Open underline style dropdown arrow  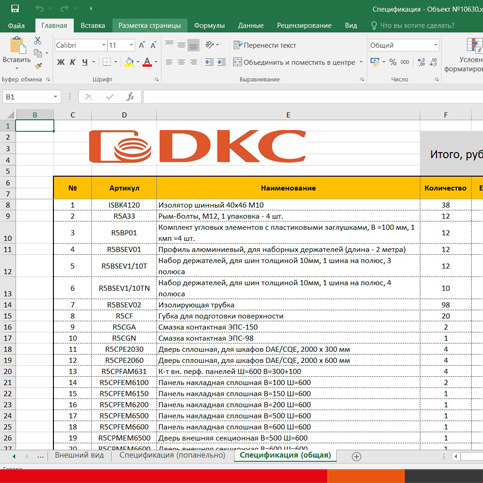click(93, 62)
